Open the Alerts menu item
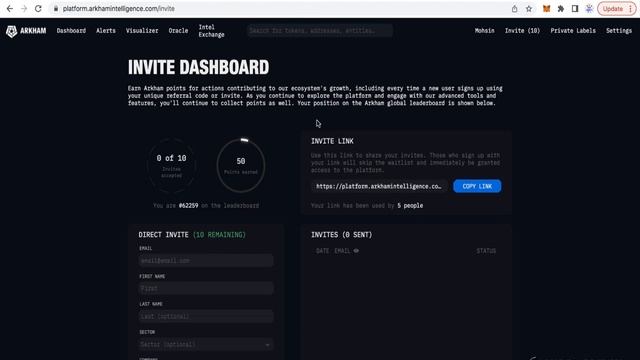The width and height of the screenshot is (640, 360). pos(106,31)
